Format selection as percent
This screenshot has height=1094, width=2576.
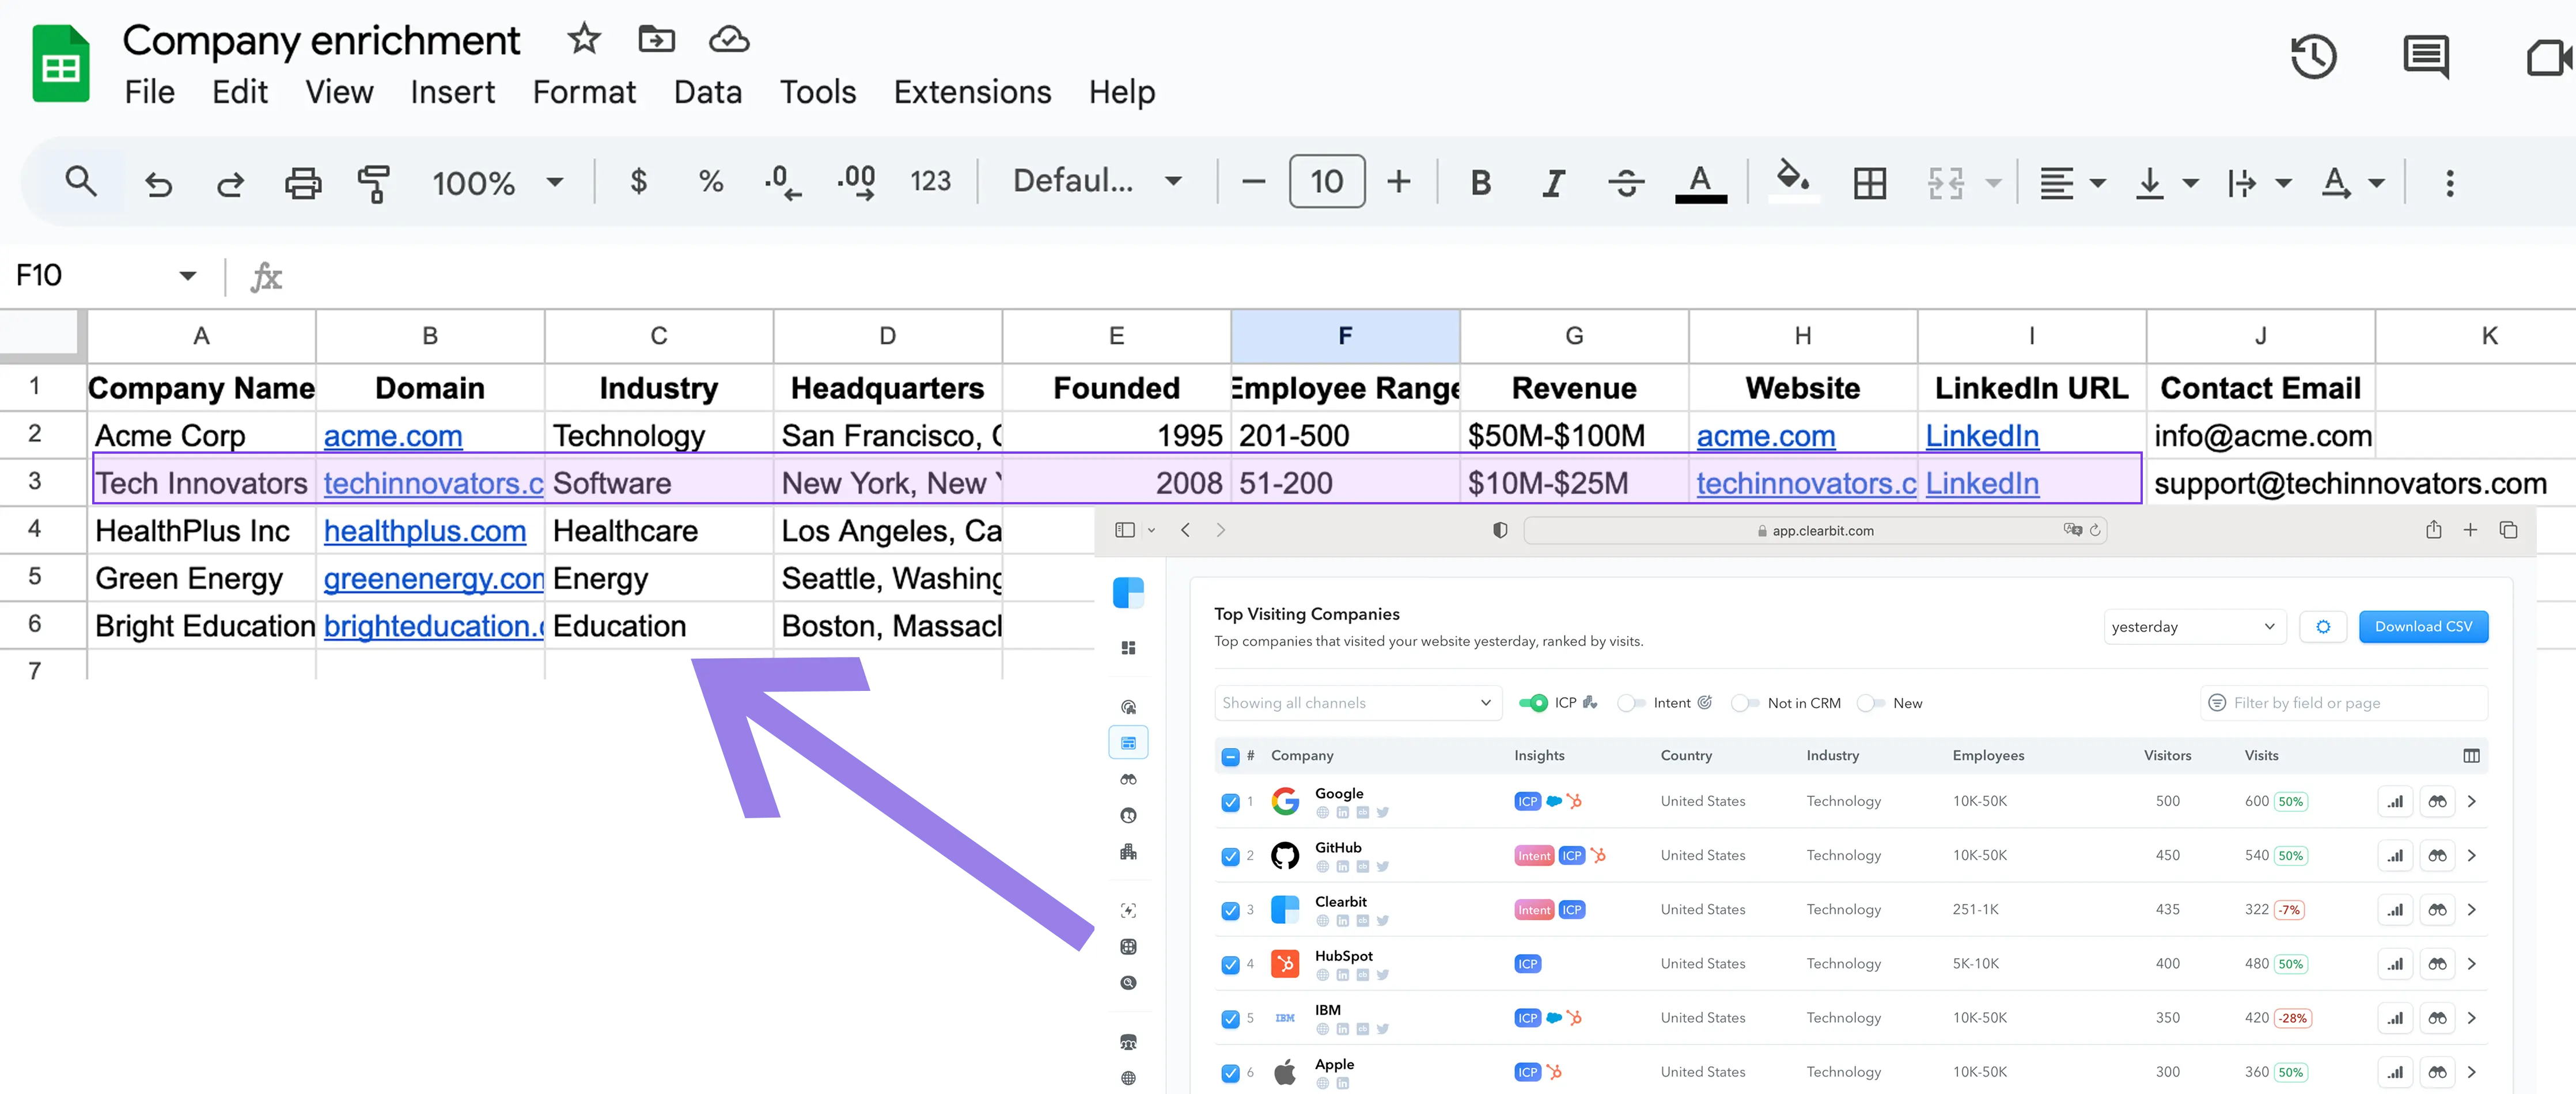click(x=710, y=181)
